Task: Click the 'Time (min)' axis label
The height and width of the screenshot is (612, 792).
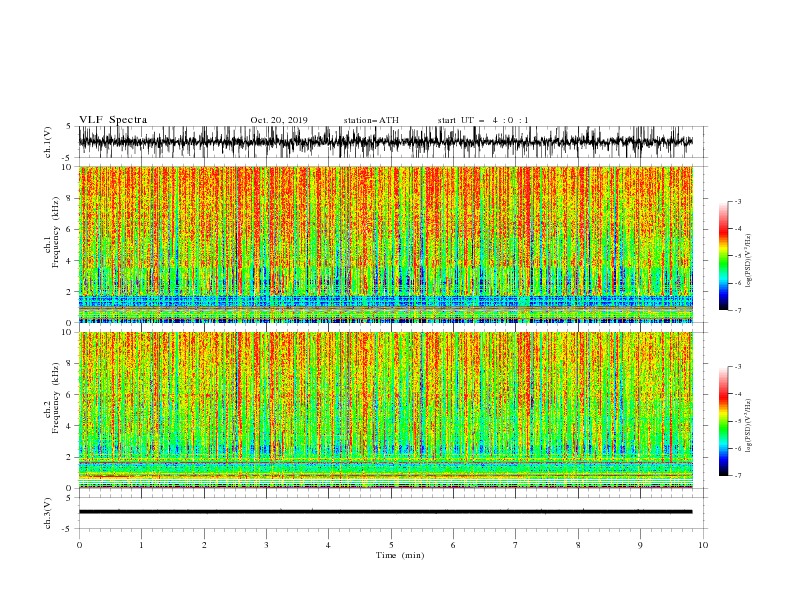Action: [400, 555]
